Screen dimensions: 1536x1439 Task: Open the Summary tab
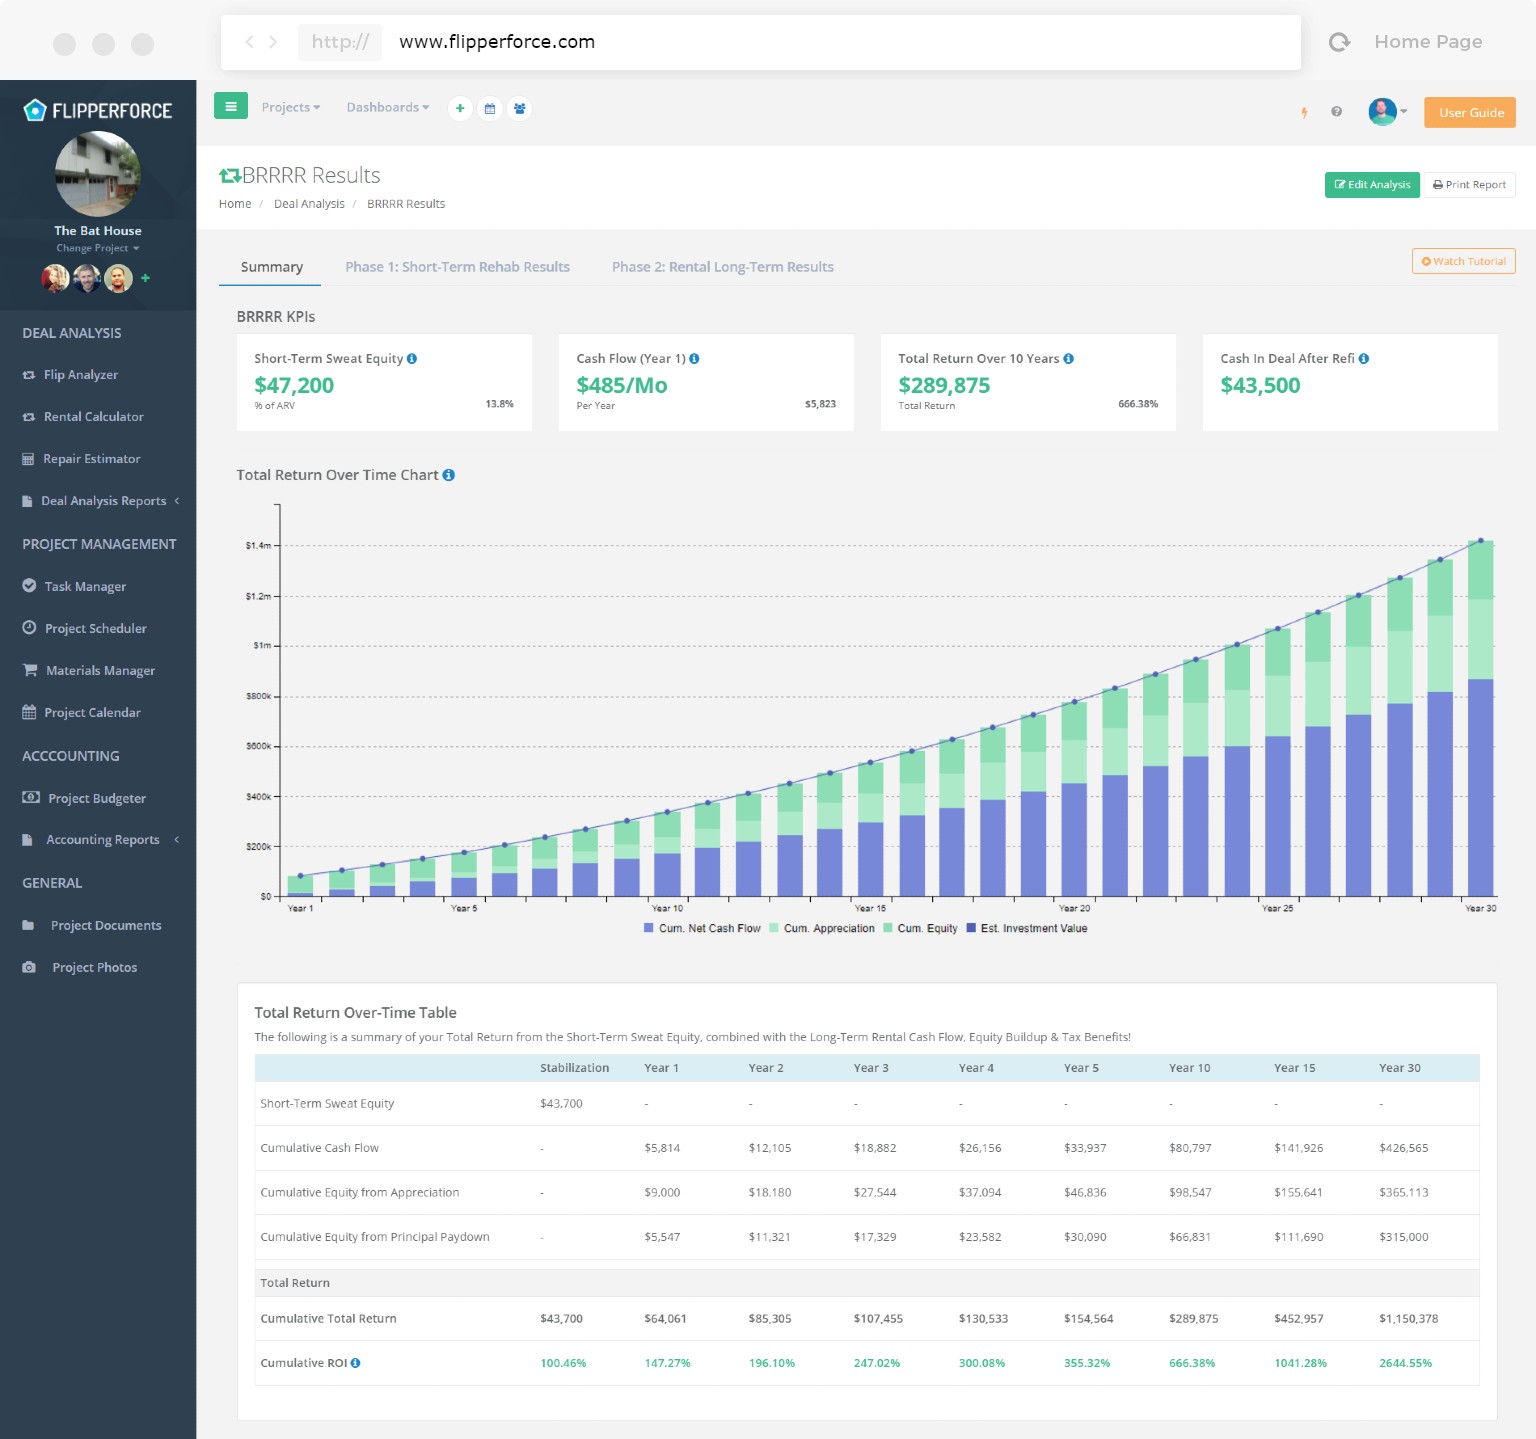pos(271,267)
